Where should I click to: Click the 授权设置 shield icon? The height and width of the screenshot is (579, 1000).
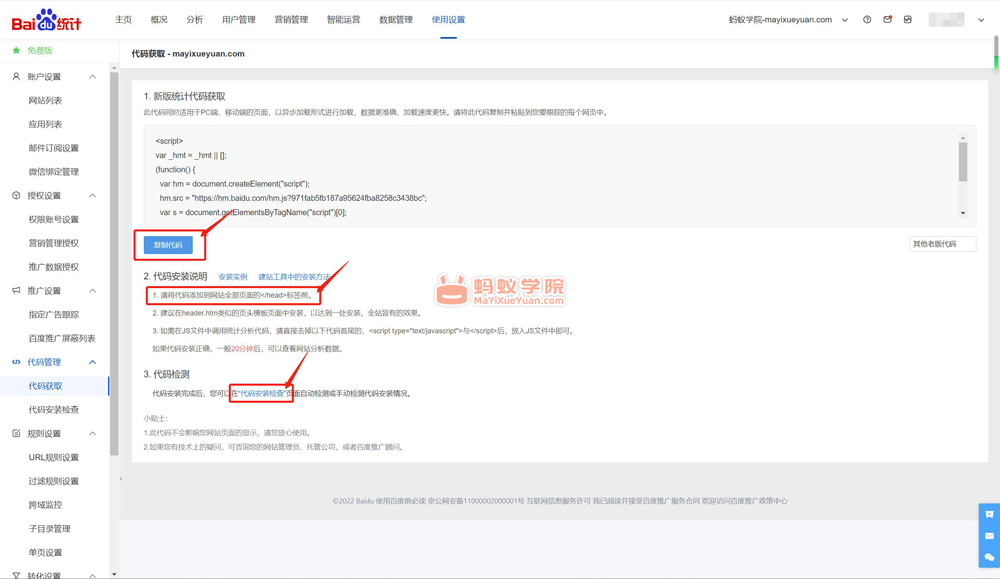tap(16, 195)
